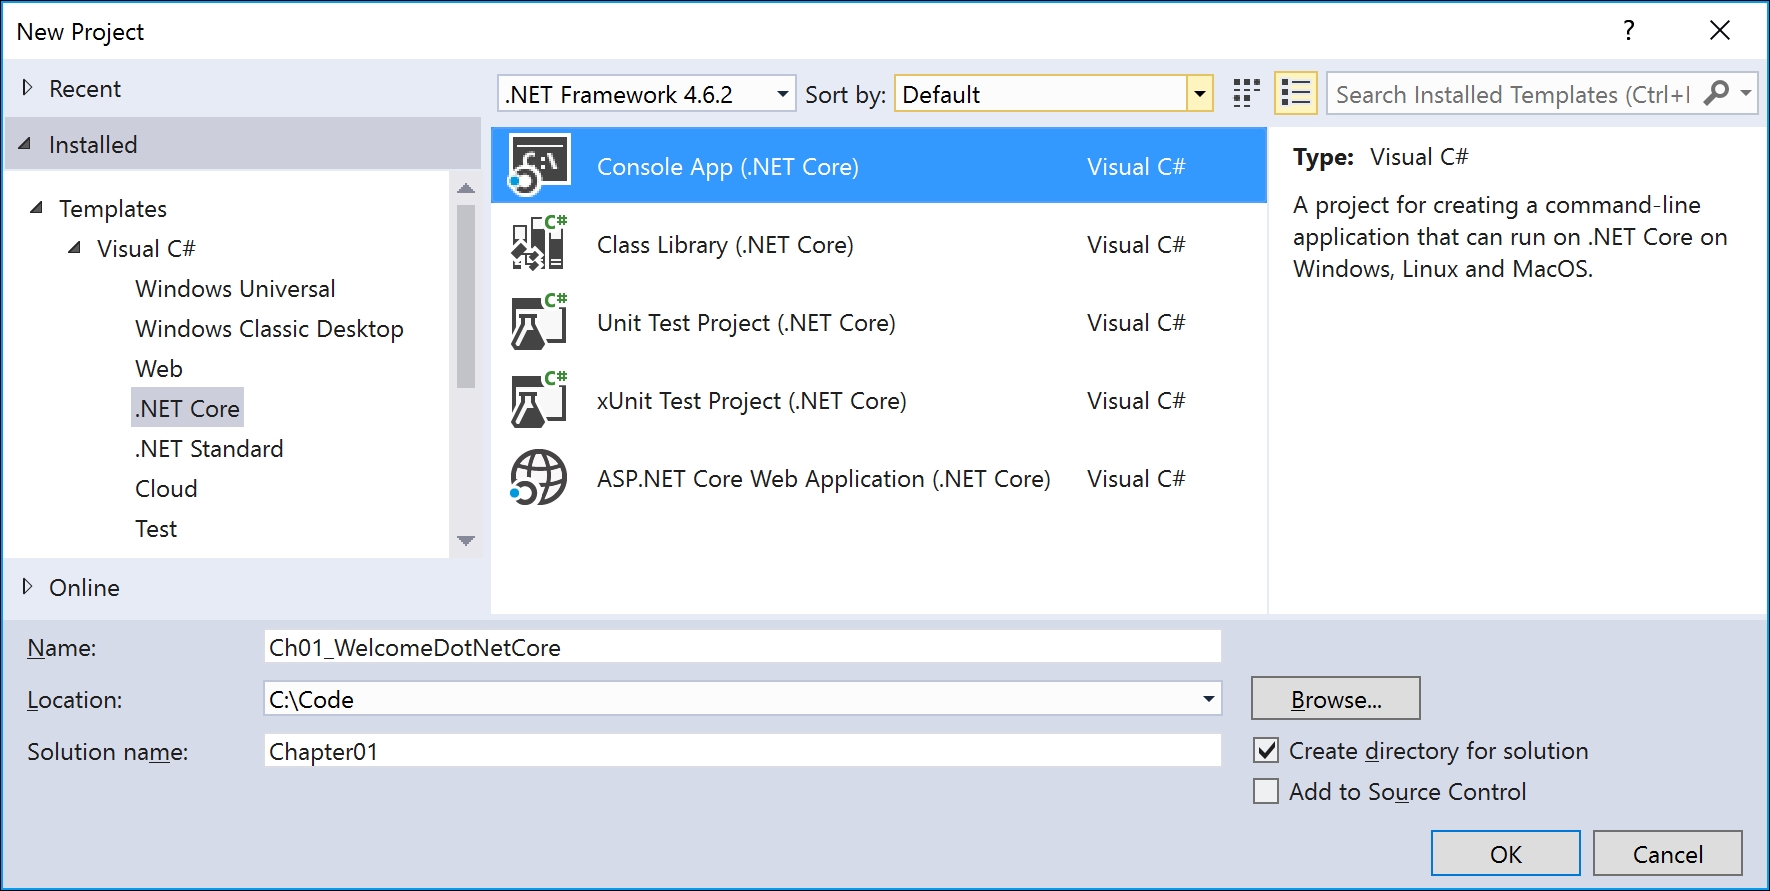Open the Location path dropdown arrow
The height and width of the screenshot is (891, 1770).
tap(1208, 699)
